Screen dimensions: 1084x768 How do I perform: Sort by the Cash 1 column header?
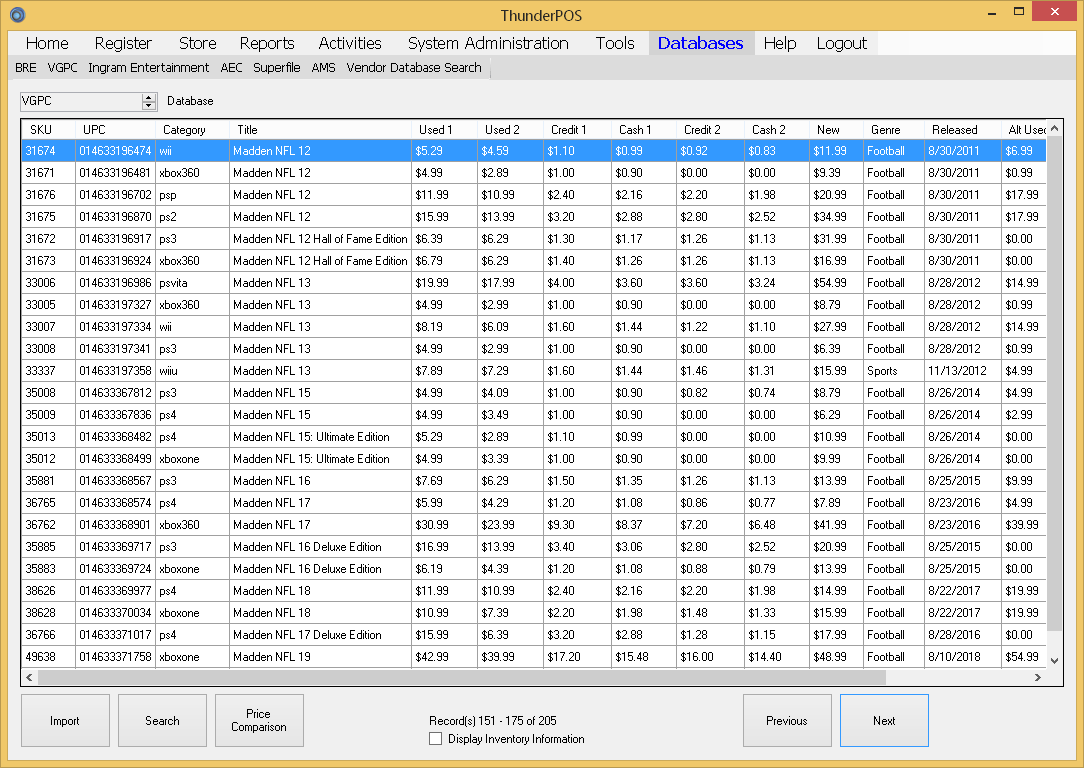(644, 129)
